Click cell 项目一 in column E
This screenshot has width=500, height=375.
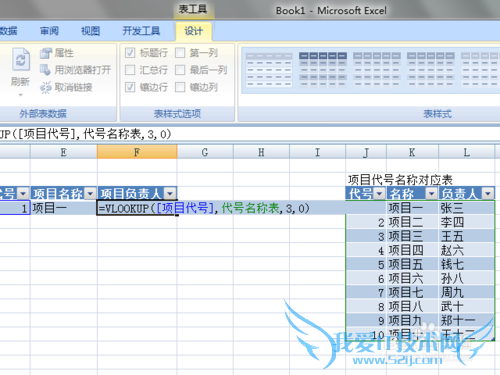(64, 208)
